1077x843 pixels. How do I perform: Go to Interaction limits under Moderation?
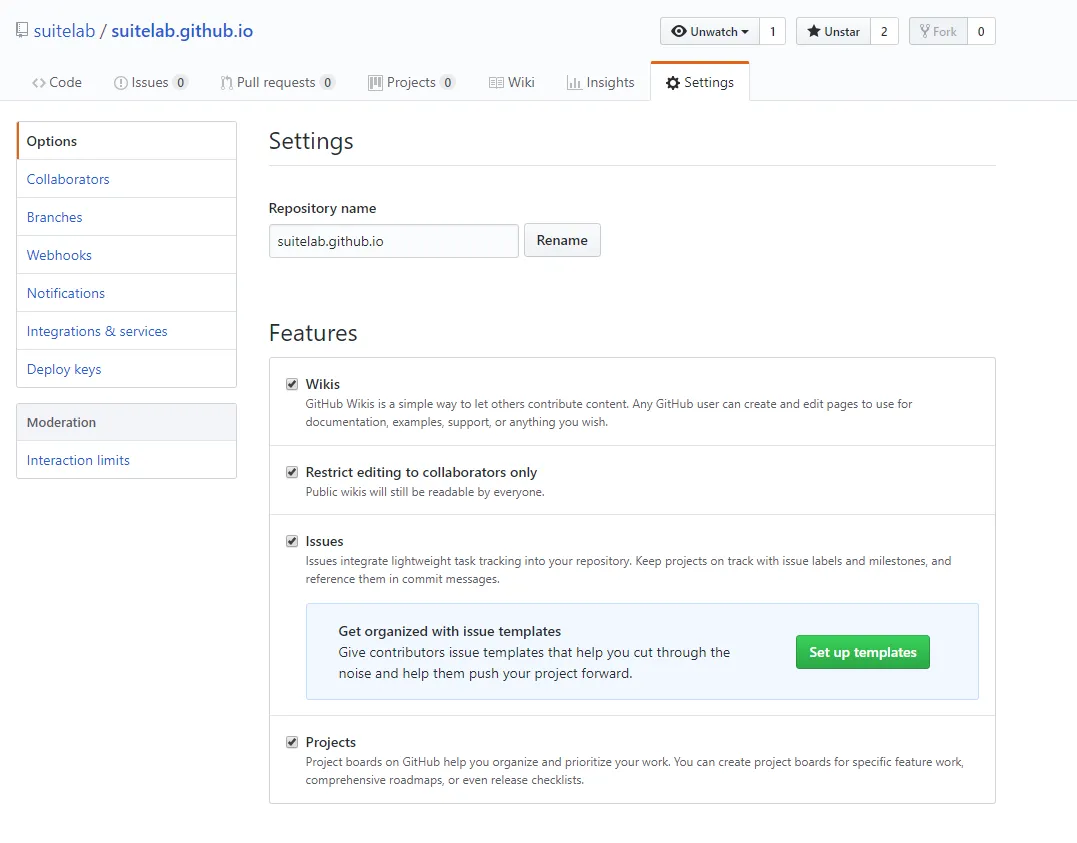tap(78, 460)
